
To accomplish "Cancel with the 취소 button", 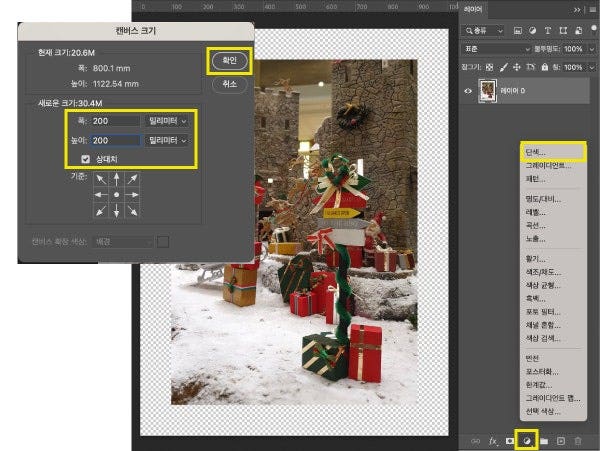I will coord(230,84).
